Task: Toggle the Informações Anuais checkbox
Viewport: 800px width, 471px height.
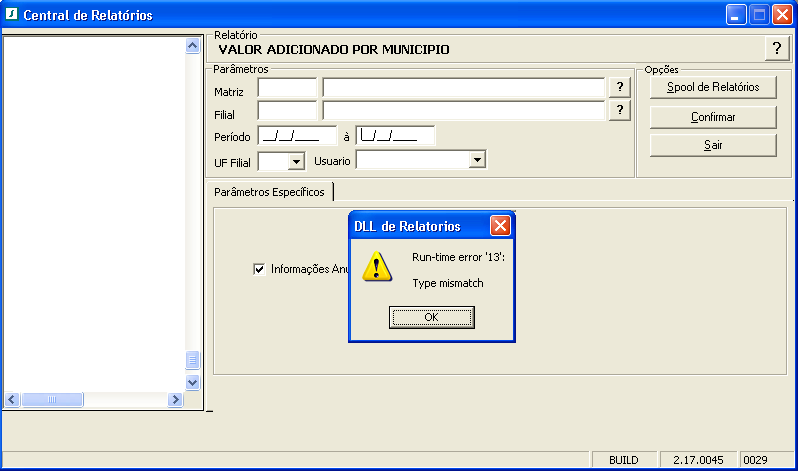Action: pos(259,269)
